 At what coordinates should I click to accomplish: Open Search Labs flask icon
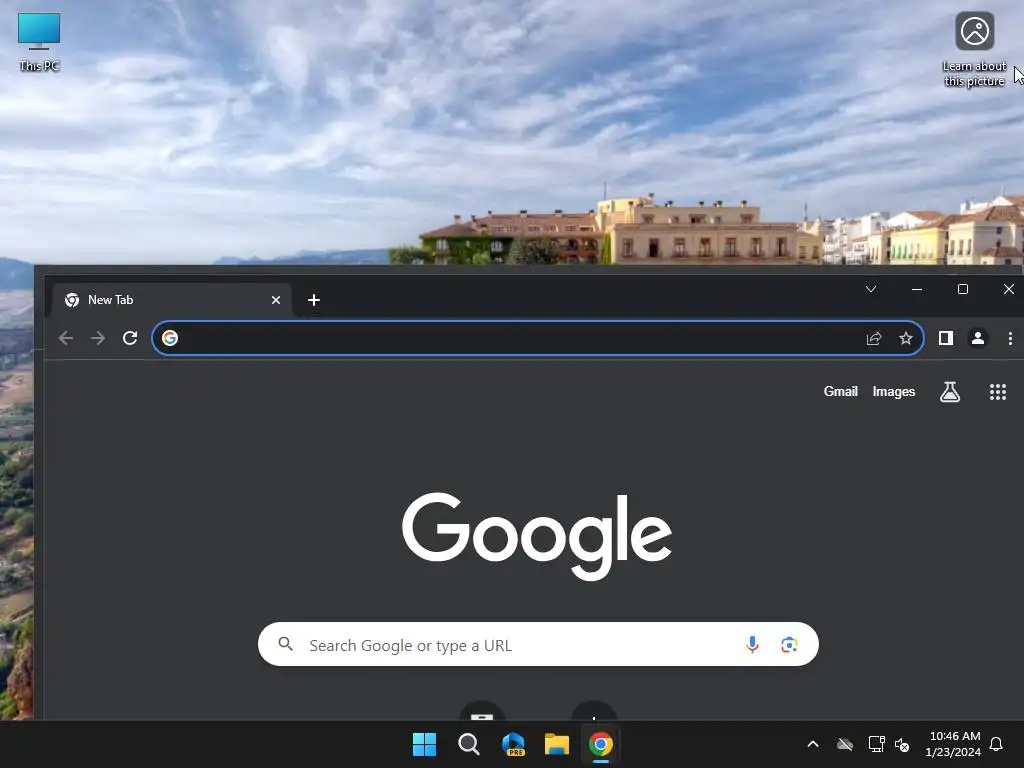950,392
